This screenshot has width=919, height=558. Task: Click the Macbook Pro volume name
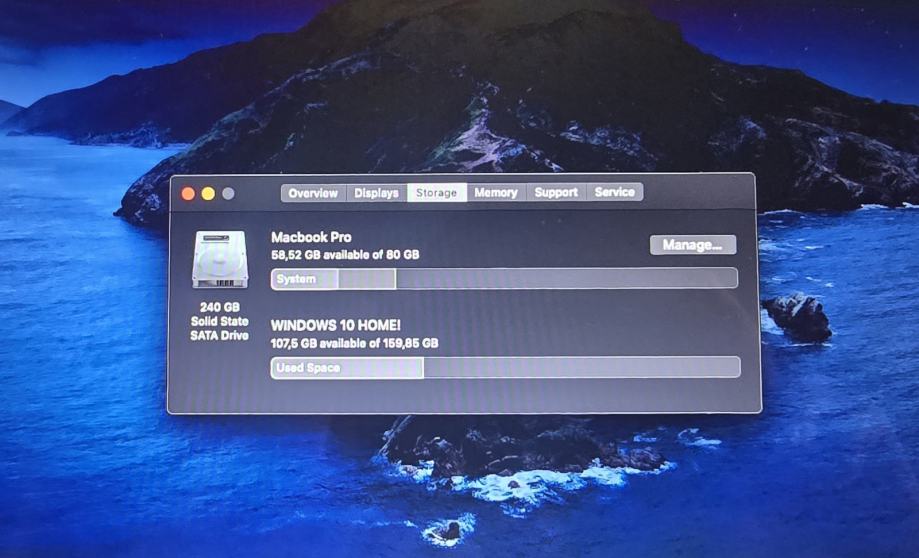pos(311,237)
